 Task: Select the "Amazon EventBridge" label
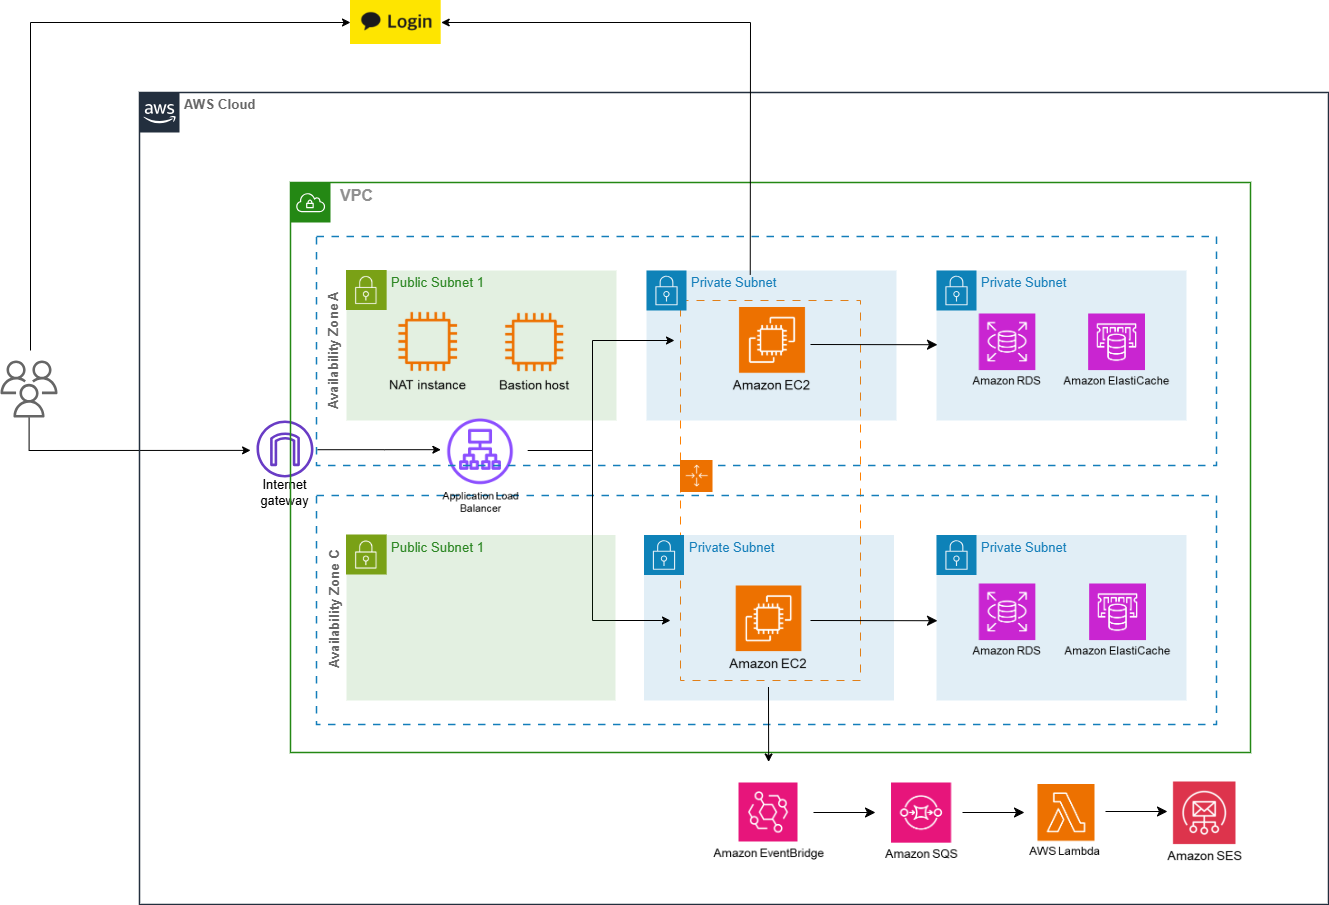tap(768, 853)
